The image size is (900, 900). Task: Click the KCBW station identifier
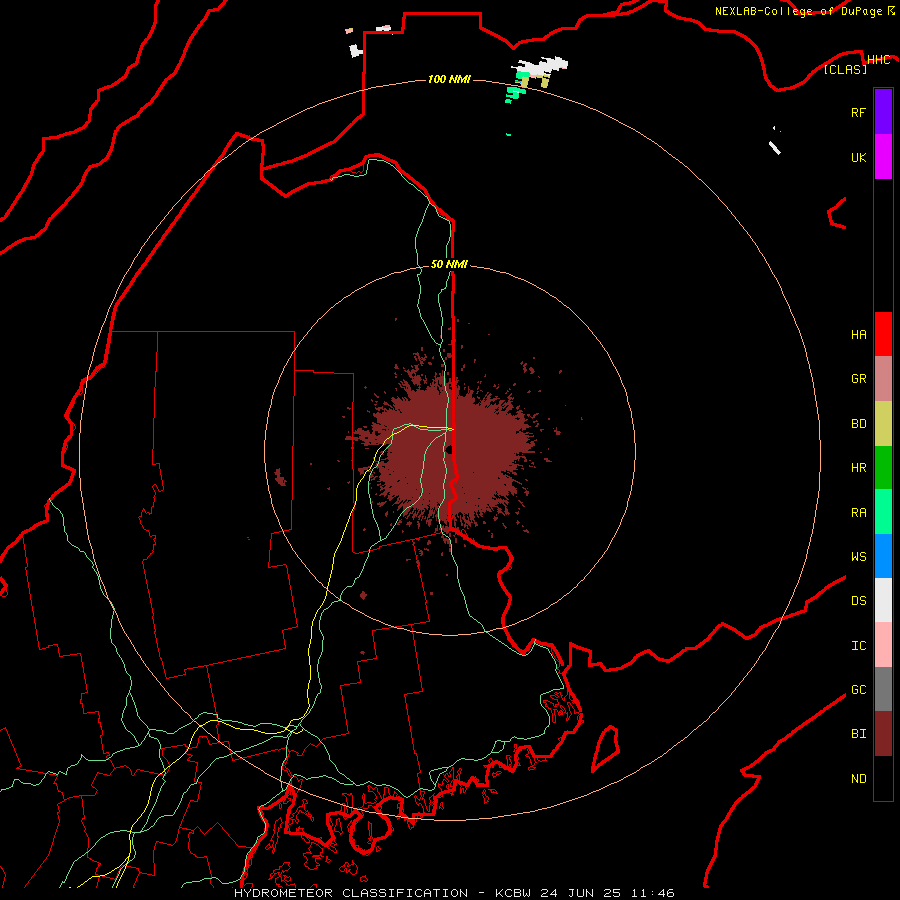513,893
